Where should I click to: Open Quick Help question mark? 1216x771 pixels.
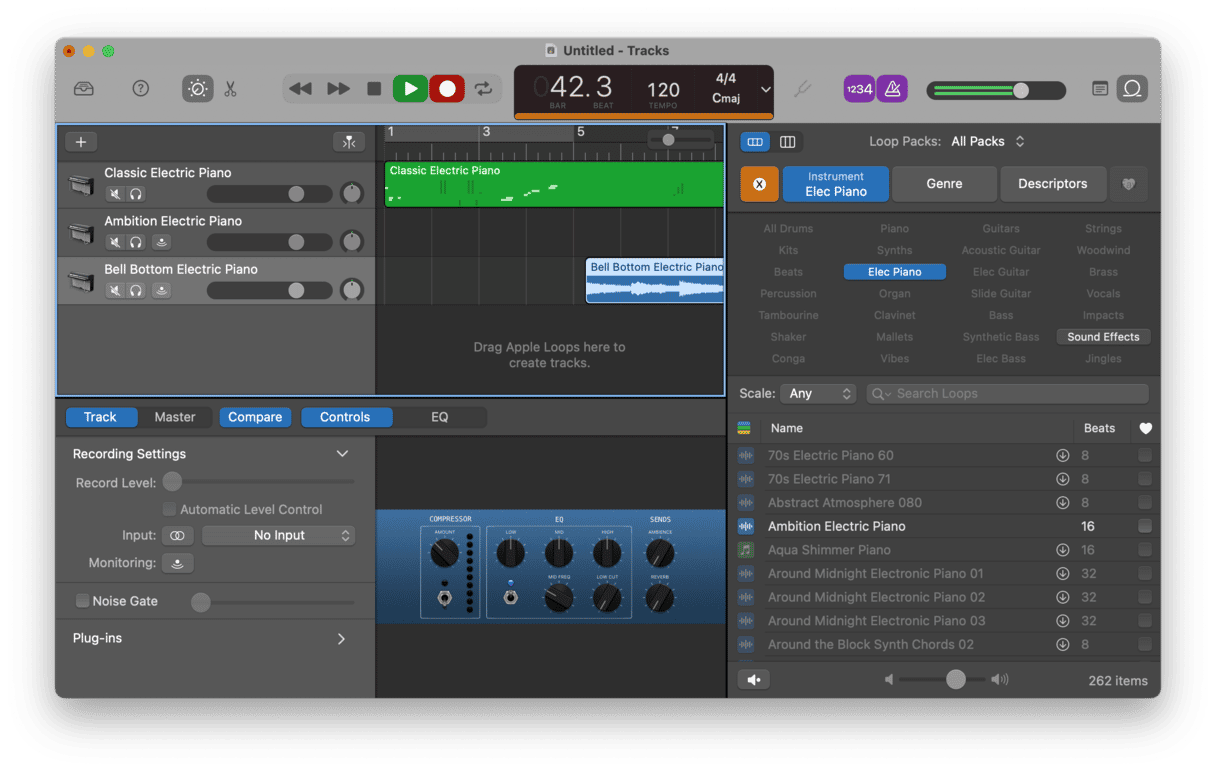141,89
